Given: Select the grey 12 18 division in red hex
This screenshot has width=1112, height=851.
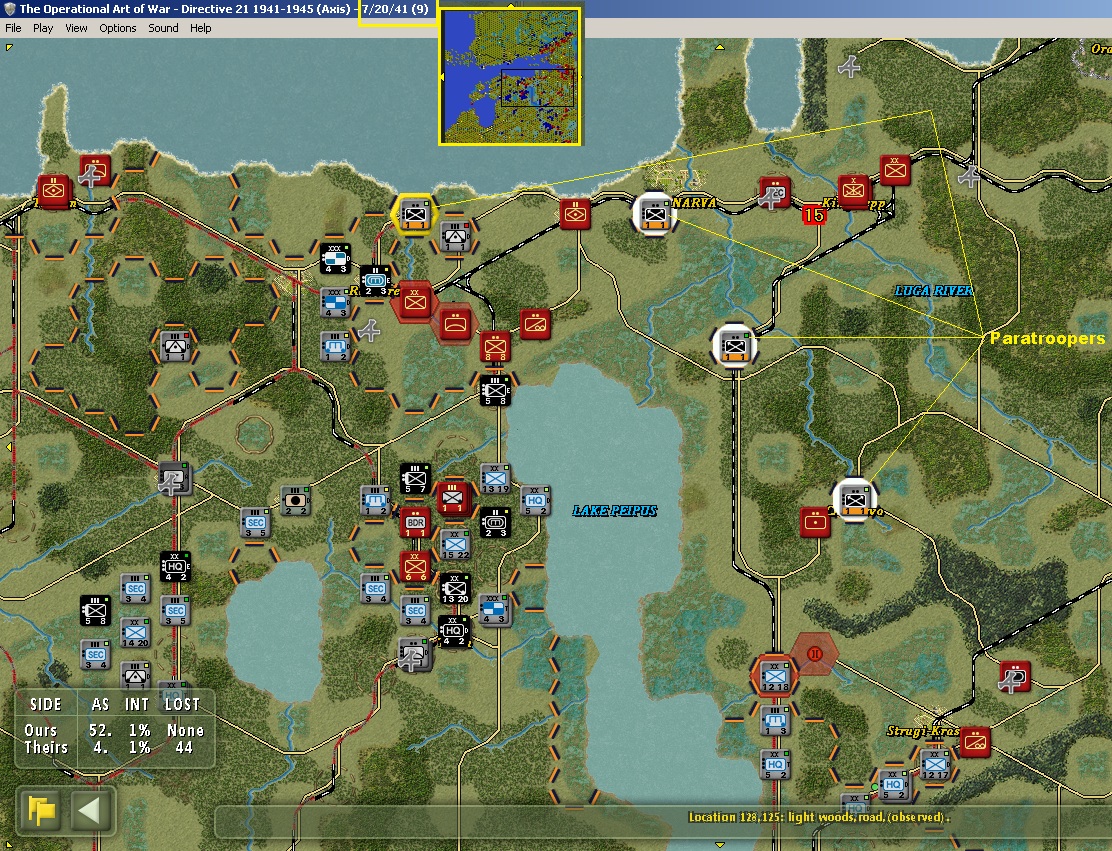Looking at the screenshot, I should (774, 677).
